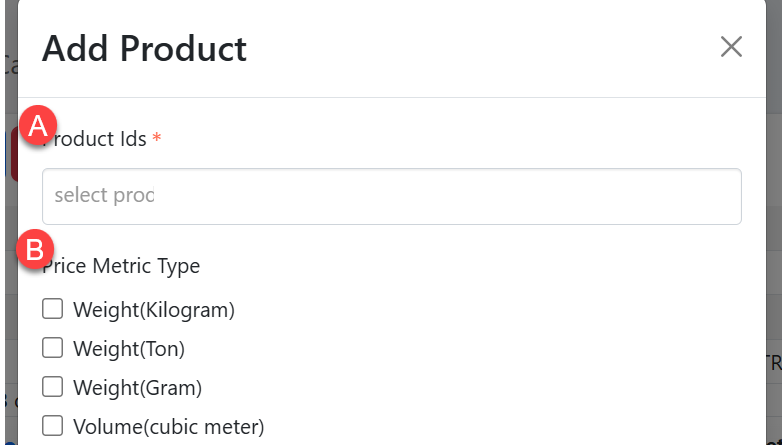Toggle the Volume(cubic meter) checkbox
The width and height of the screenshot is (782, 445).
click(52, 427)
